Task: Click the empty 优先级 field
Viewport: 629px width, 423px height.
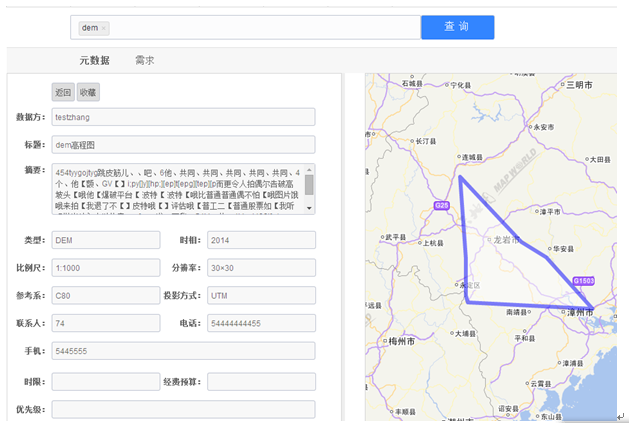Action: coord(183,409)
